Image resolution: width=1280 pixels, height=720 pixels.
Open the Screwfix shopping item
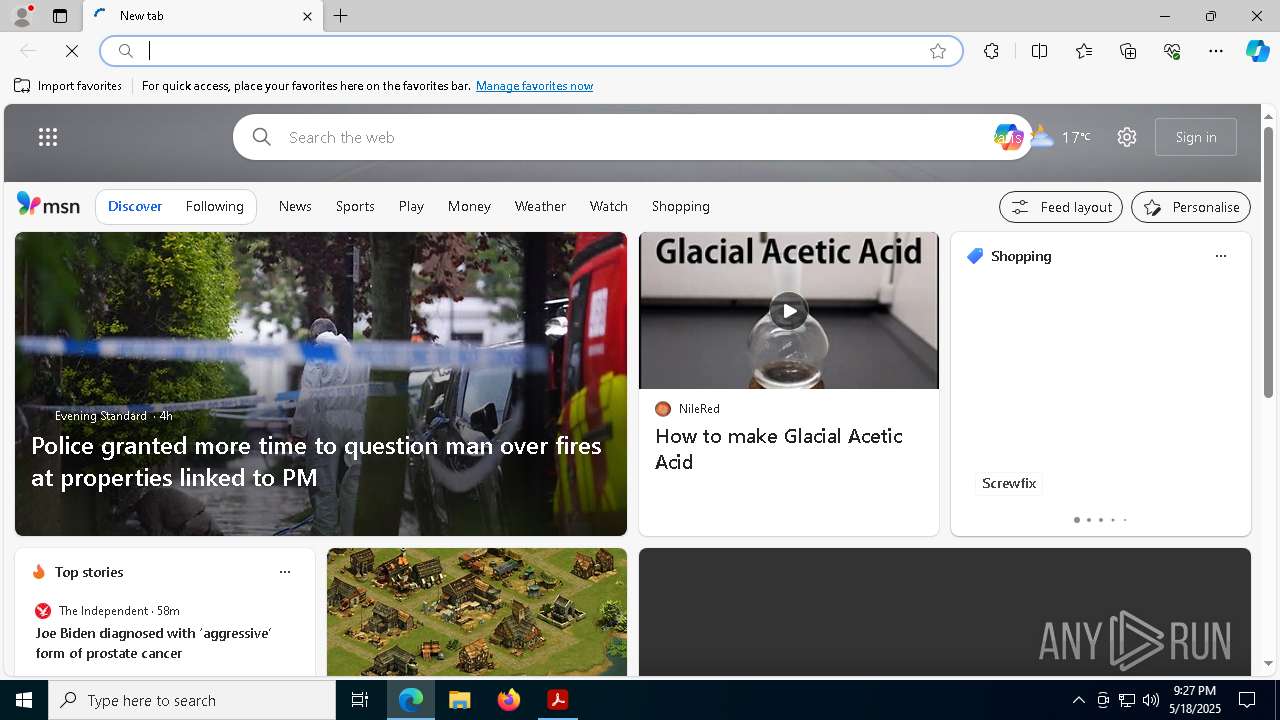(1009, 483)
